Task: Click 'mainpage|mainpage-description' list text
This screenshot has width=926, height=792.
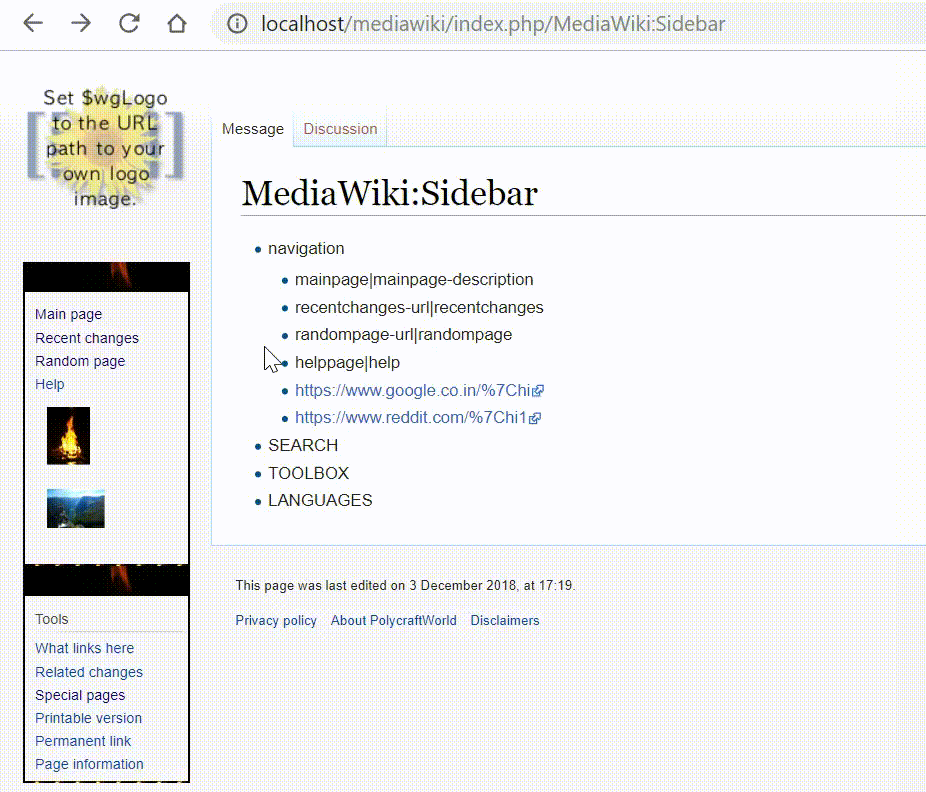Action: click(x=414, y=279)
